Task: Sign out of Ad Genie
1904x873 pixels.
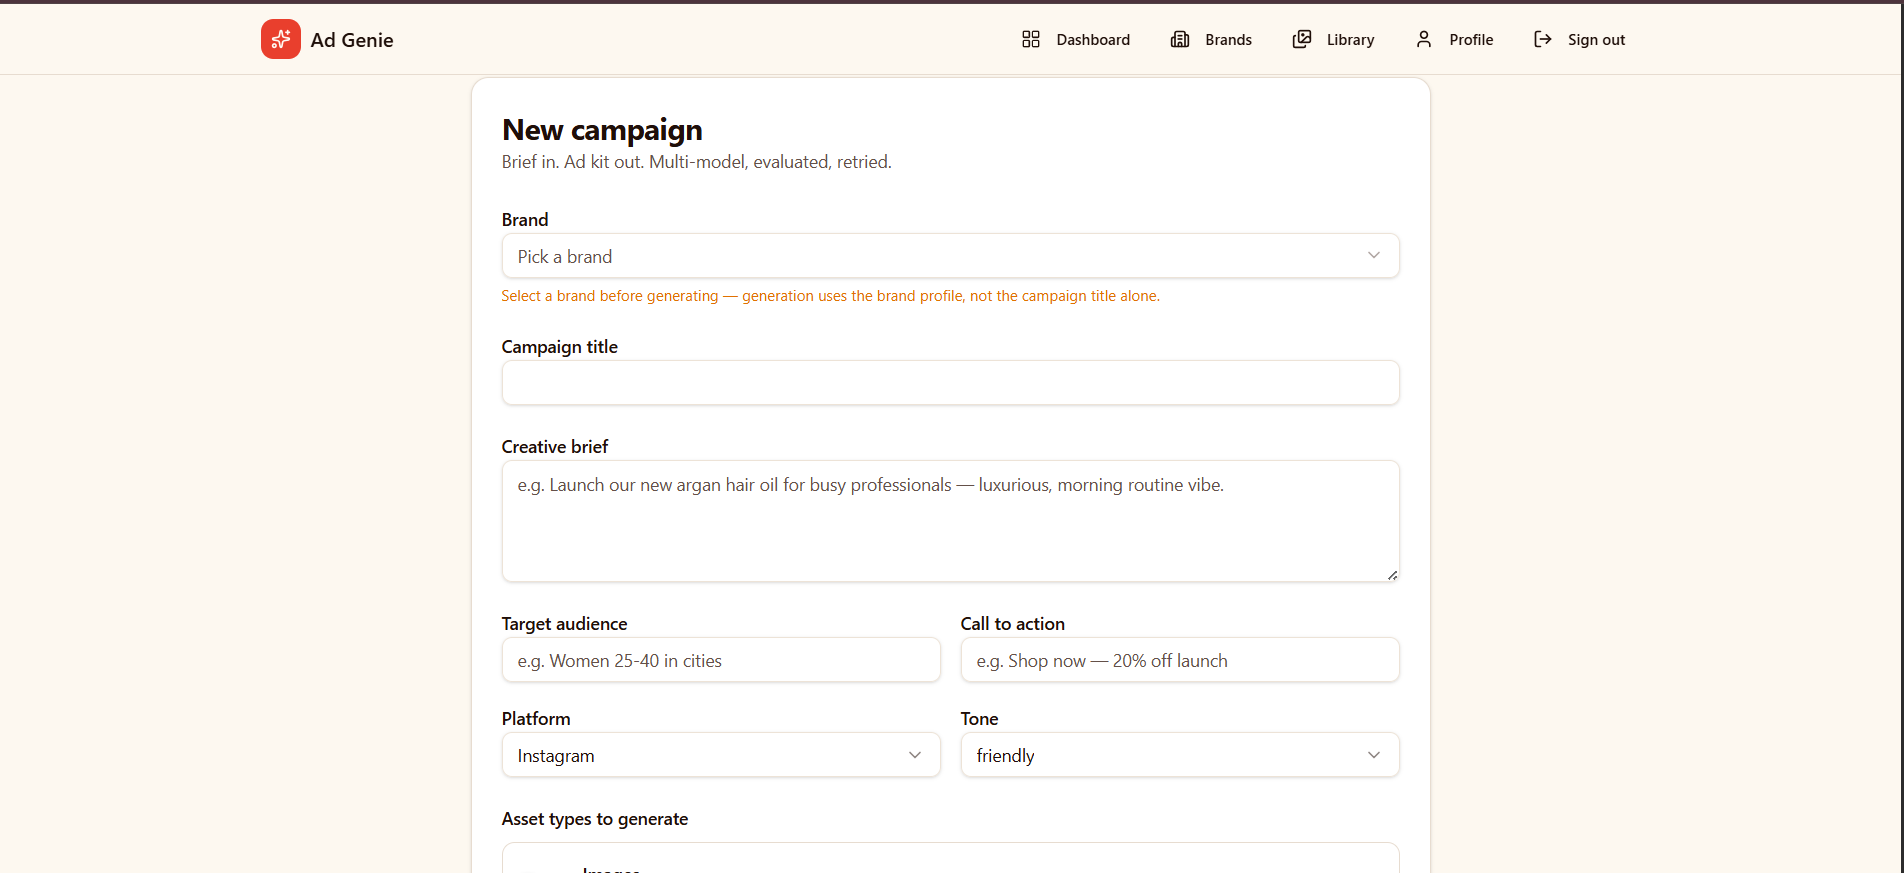Action: tap(1579, 39)
